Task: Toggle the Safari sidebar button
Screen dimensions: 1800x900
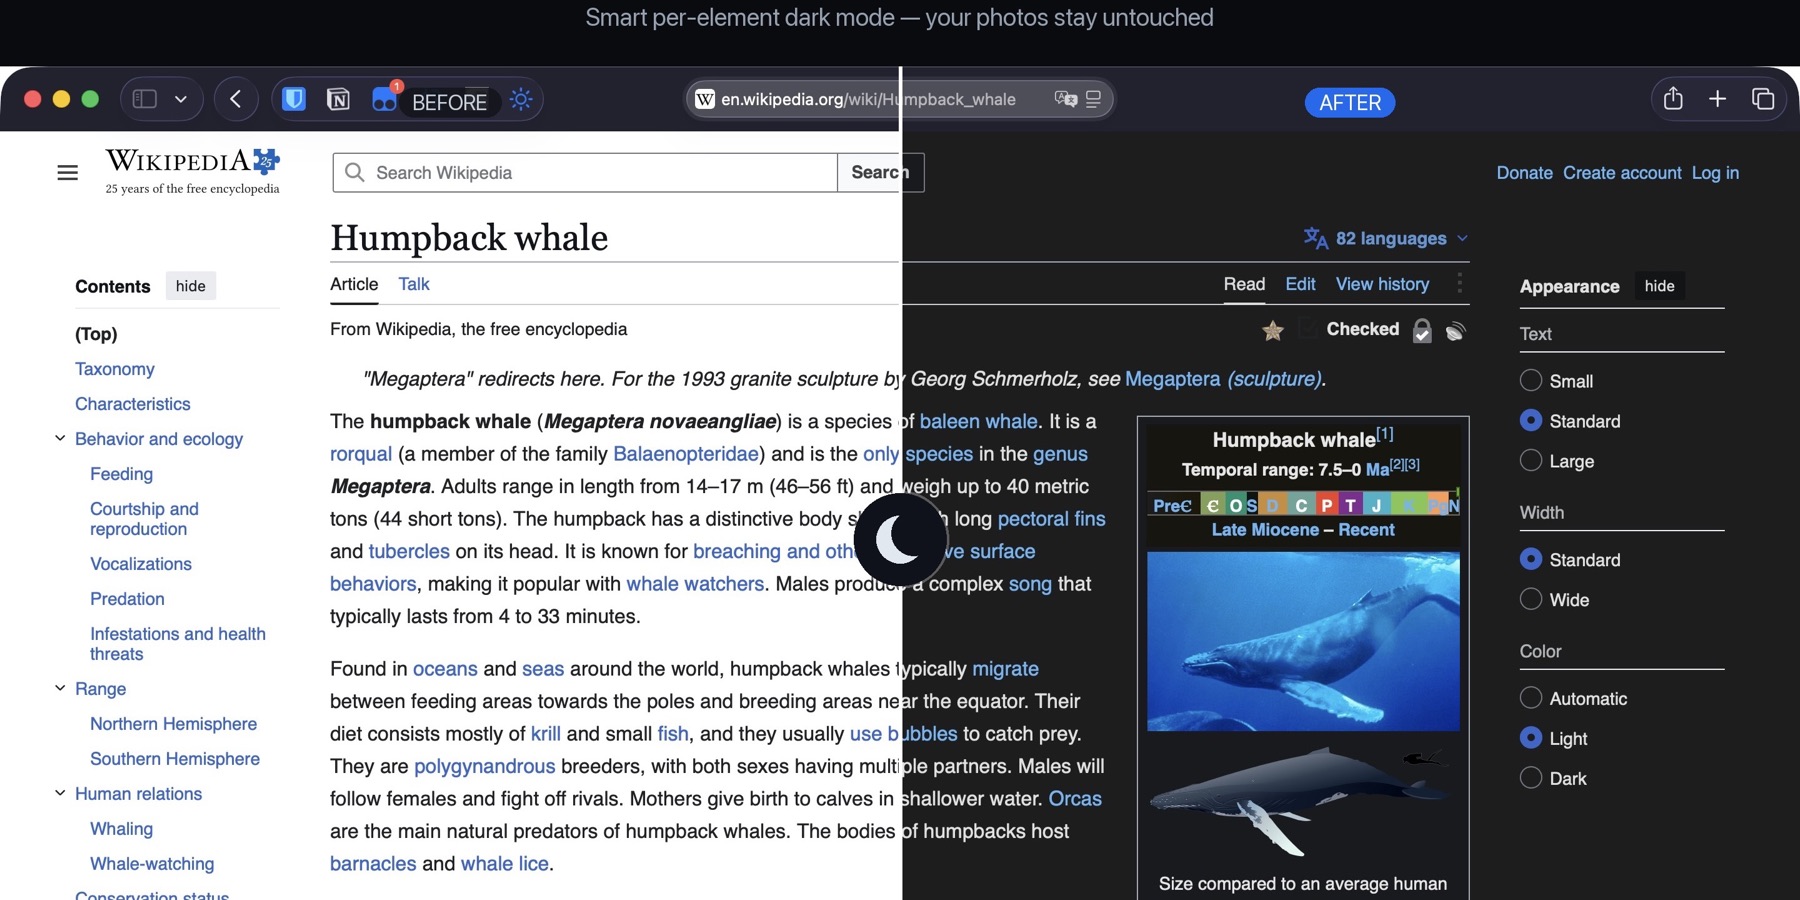Action: [x=145, y=99]
